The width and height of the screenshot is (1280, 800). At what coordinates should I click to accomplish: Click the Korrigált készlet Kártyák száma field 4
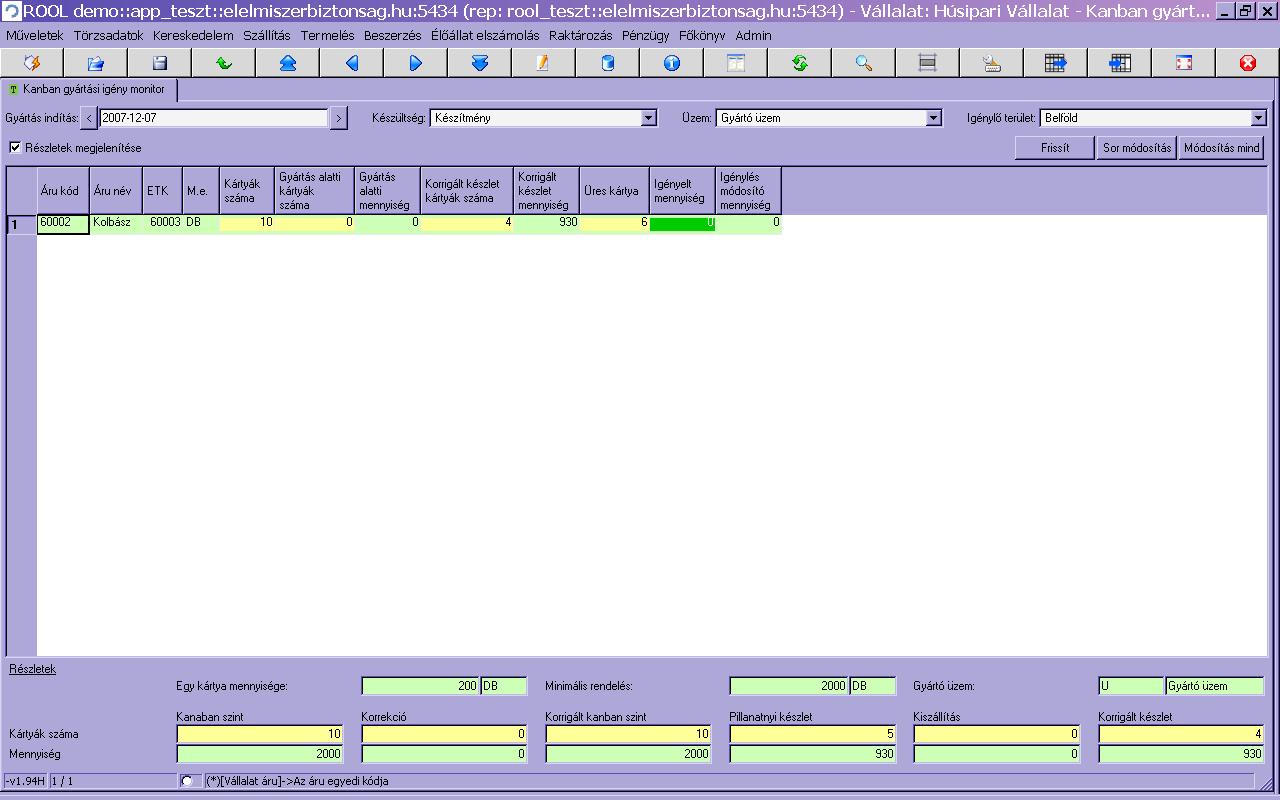[x=1181, y=734]
